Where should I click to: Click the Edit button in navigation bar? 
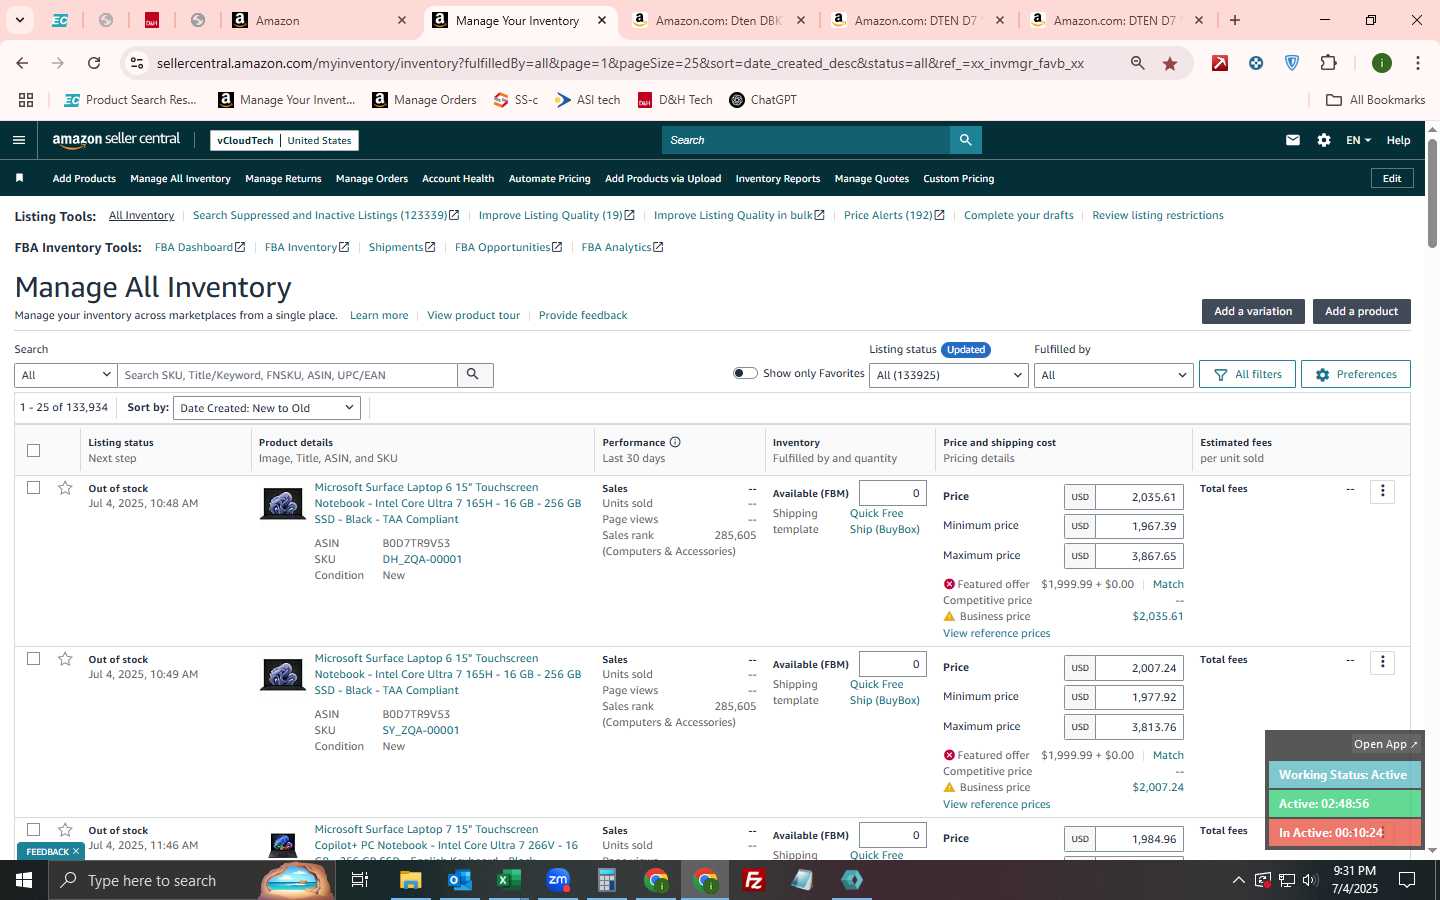coord(1392,178)
